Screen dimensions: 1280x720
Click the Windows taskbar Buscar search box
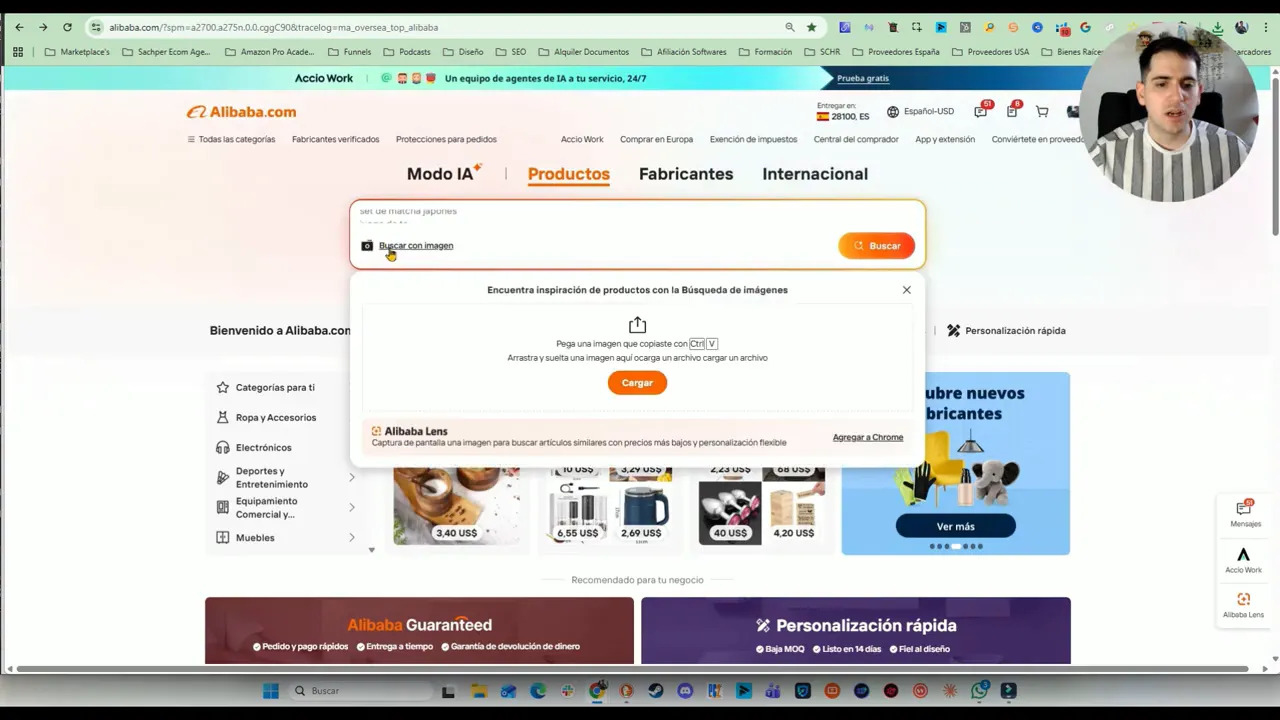click(363, 691)
